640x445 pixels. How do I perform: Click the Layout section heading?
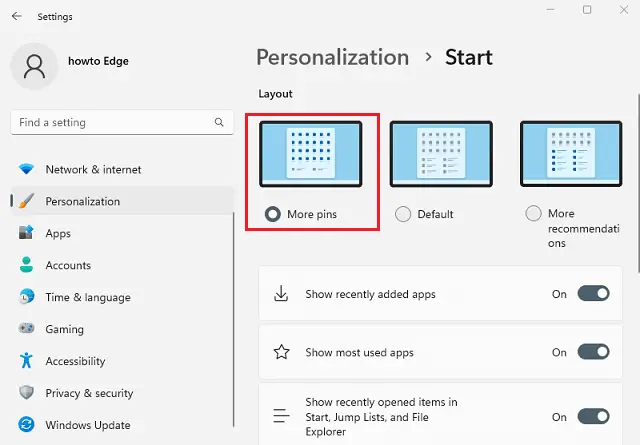pyautogui.click(x=275, y=94)
